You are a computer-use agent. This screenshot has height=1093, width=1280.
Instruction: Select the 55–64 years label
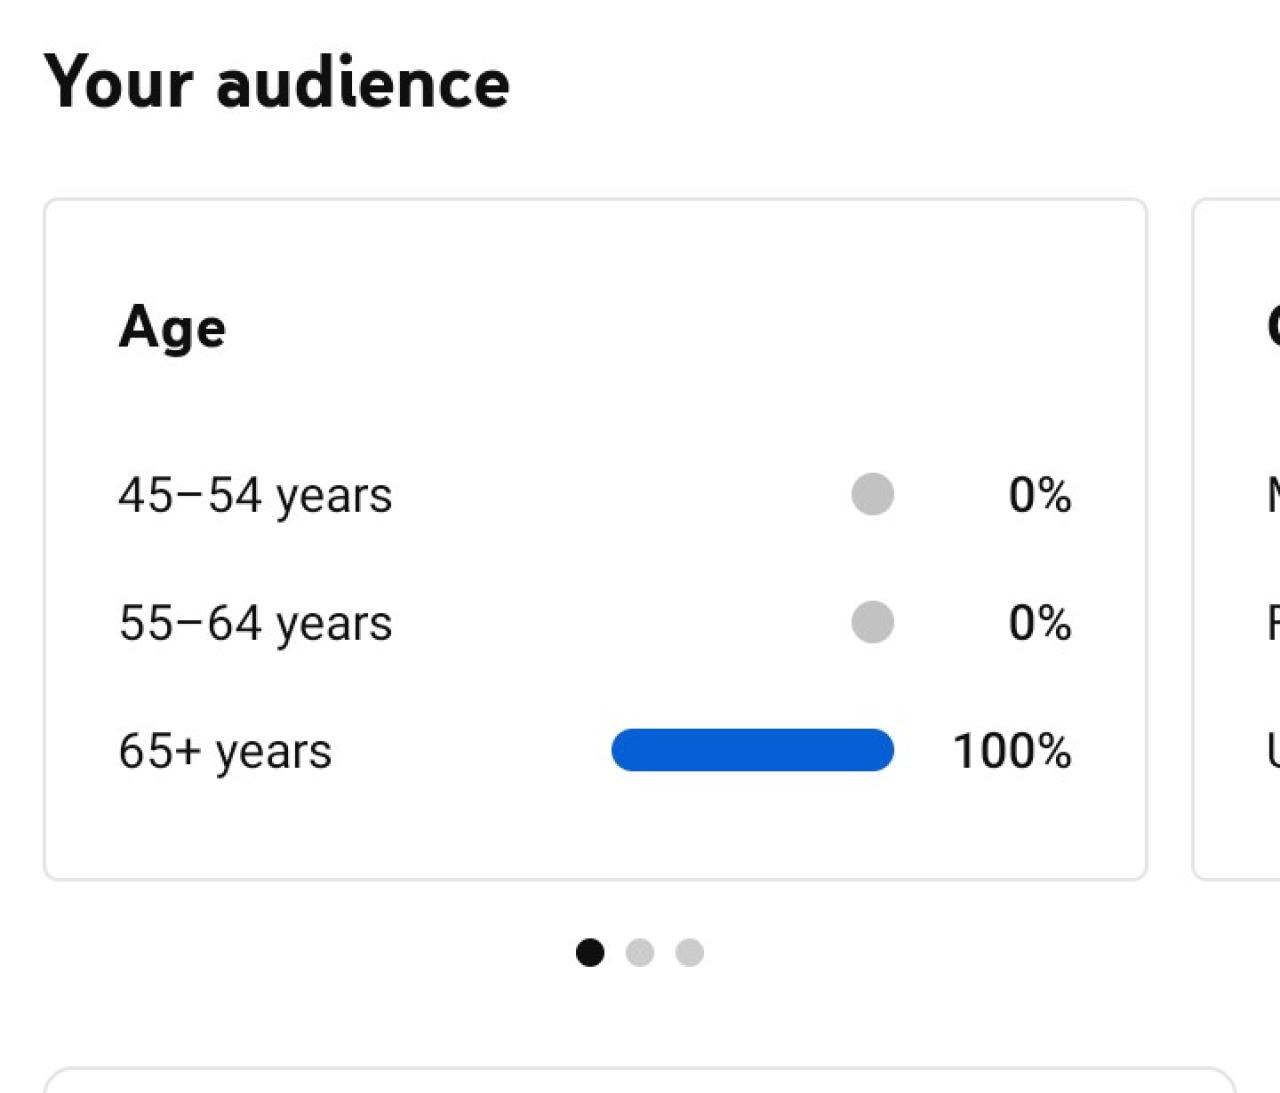tap(255, 623)
